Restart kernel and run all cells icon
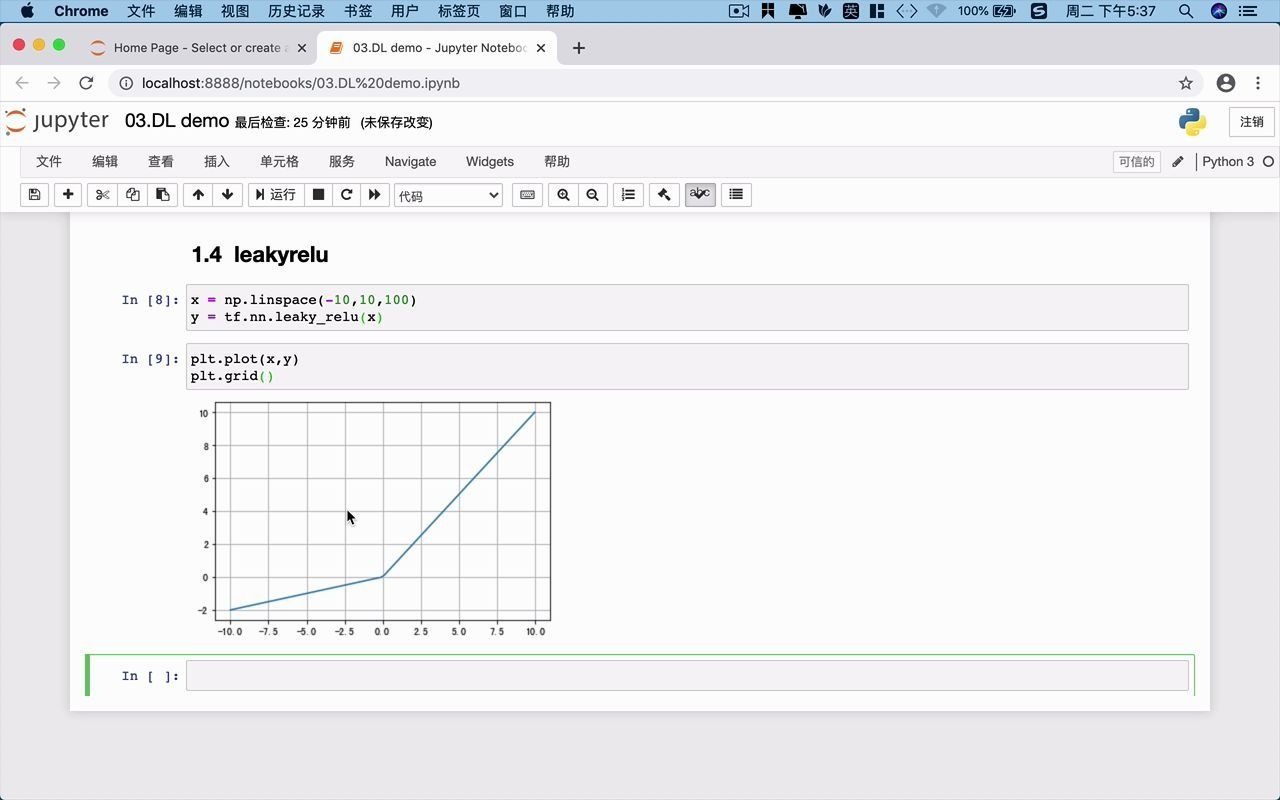 [x=374, y=195]
